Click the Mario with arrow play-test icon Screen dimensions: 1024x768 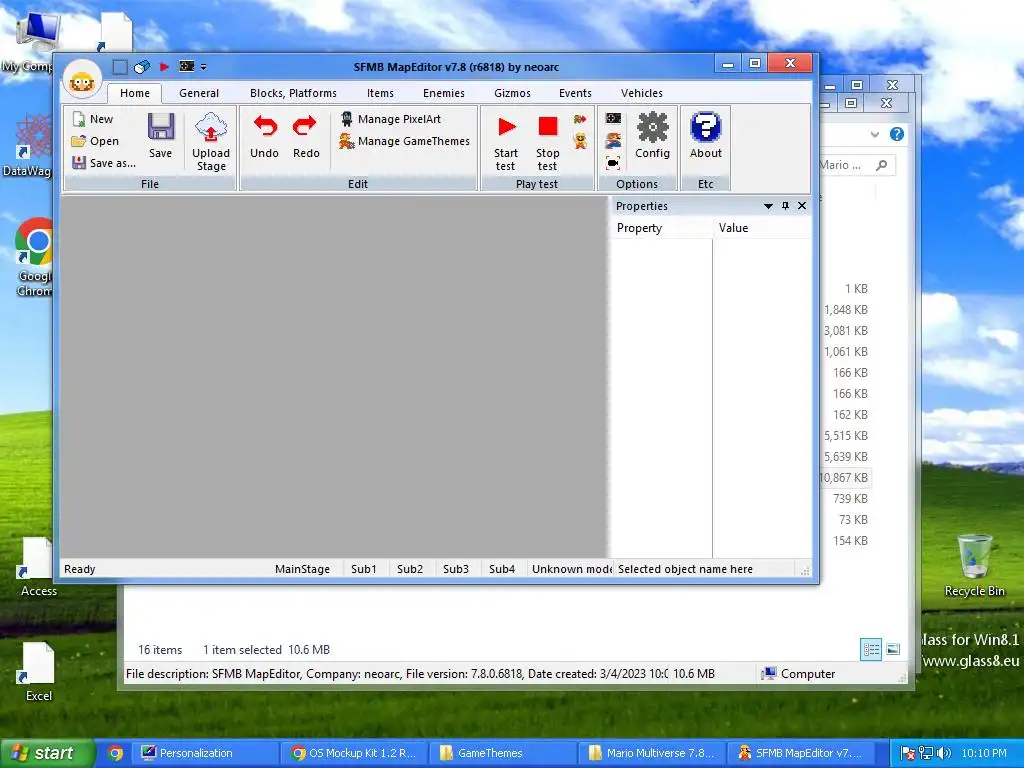[x=580, y=119]
